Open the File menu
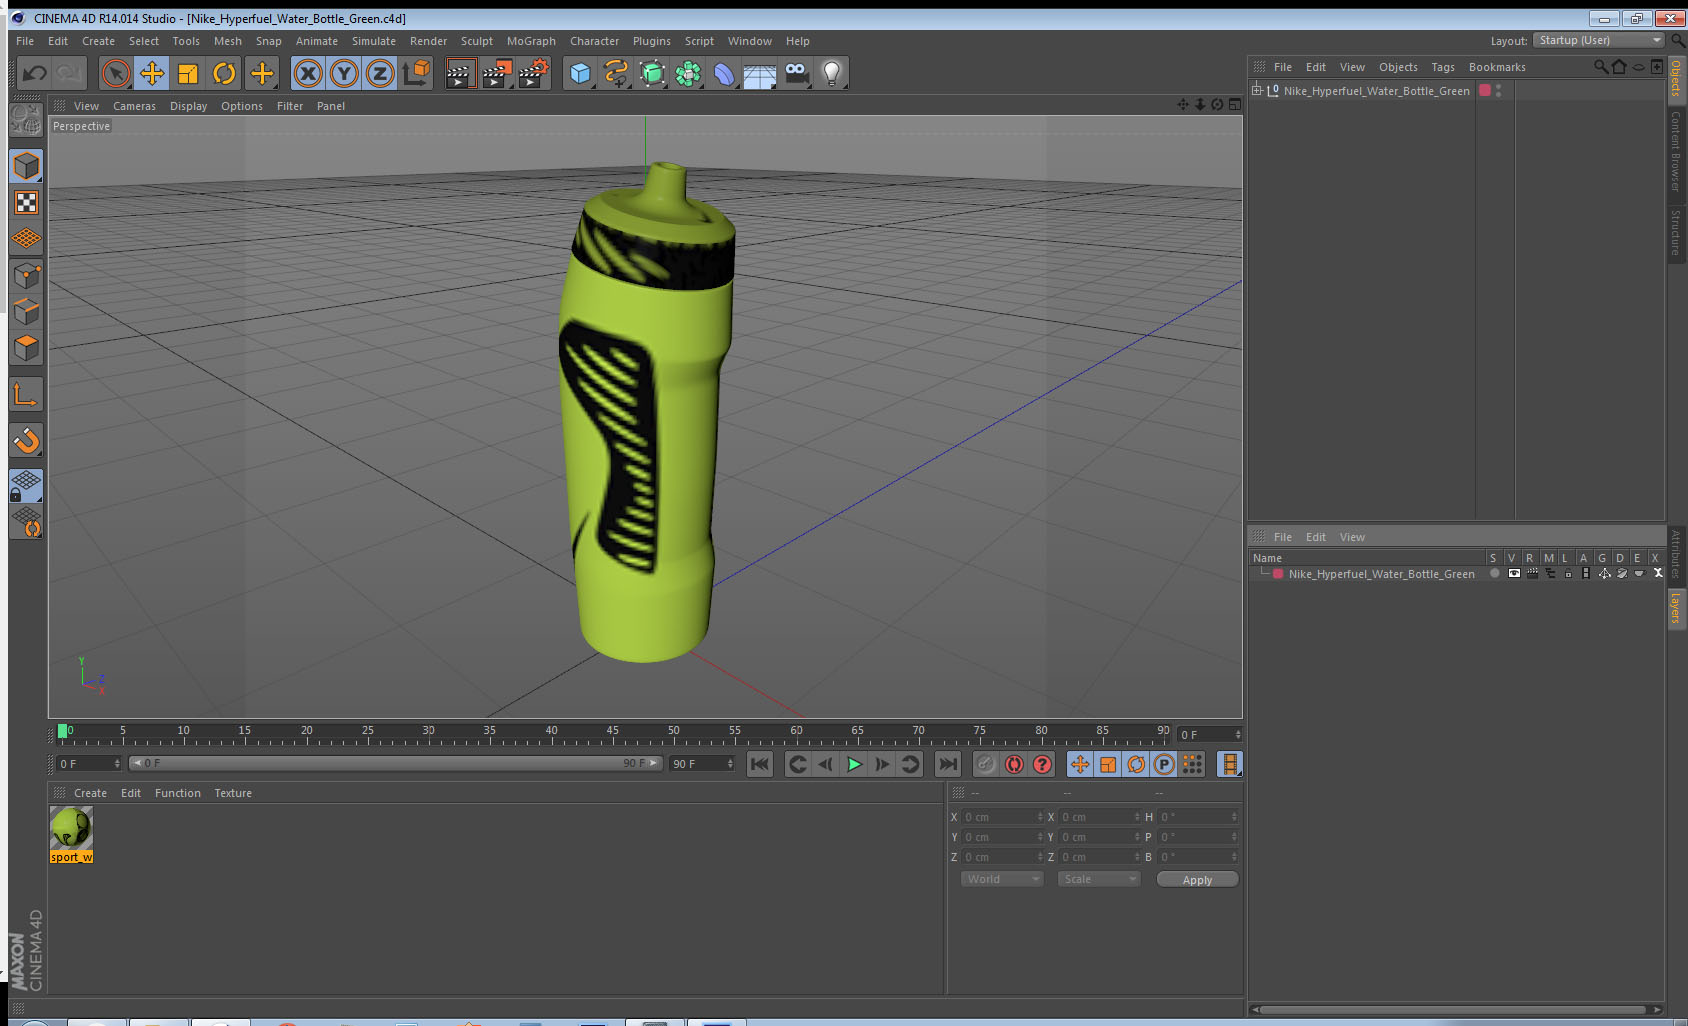 point(25,41)
